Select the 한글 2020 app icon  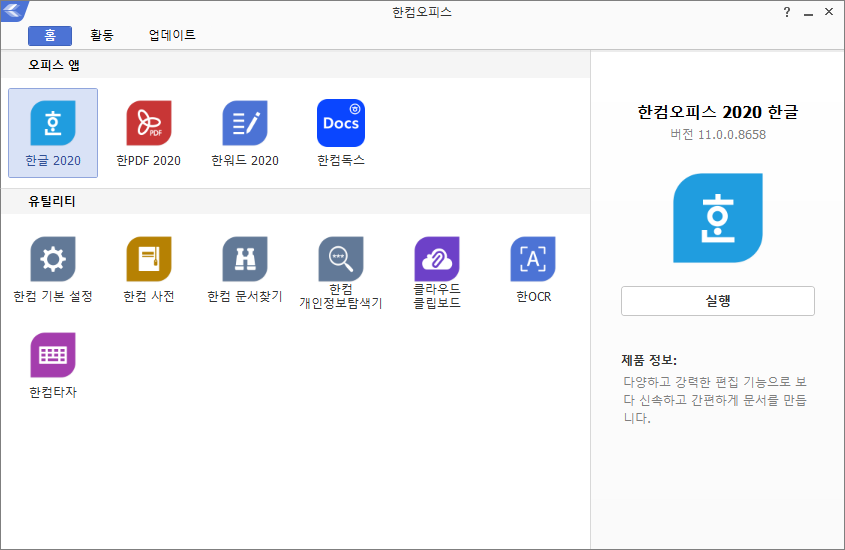(53, 123)
